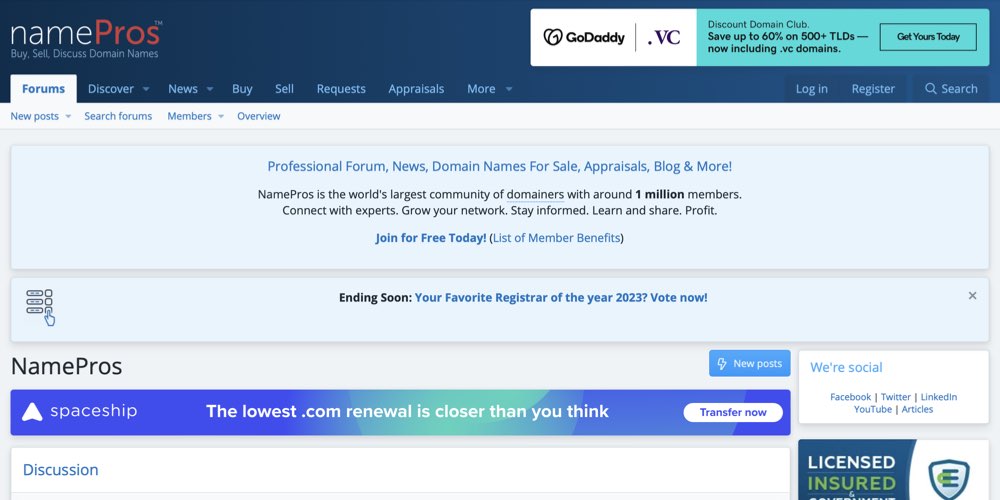Open the Discover menu

111,89
